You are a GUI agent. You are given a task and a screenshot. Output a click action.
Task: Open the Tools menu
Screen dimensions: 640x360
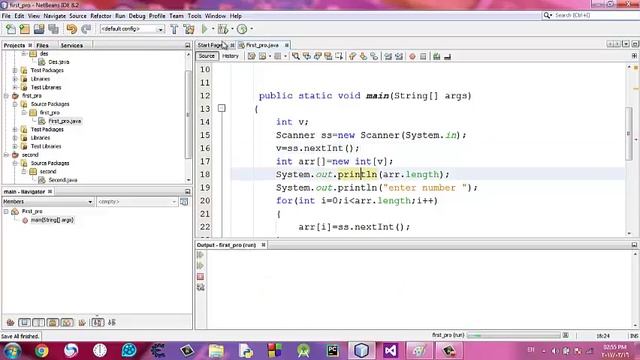pos(194,16)
